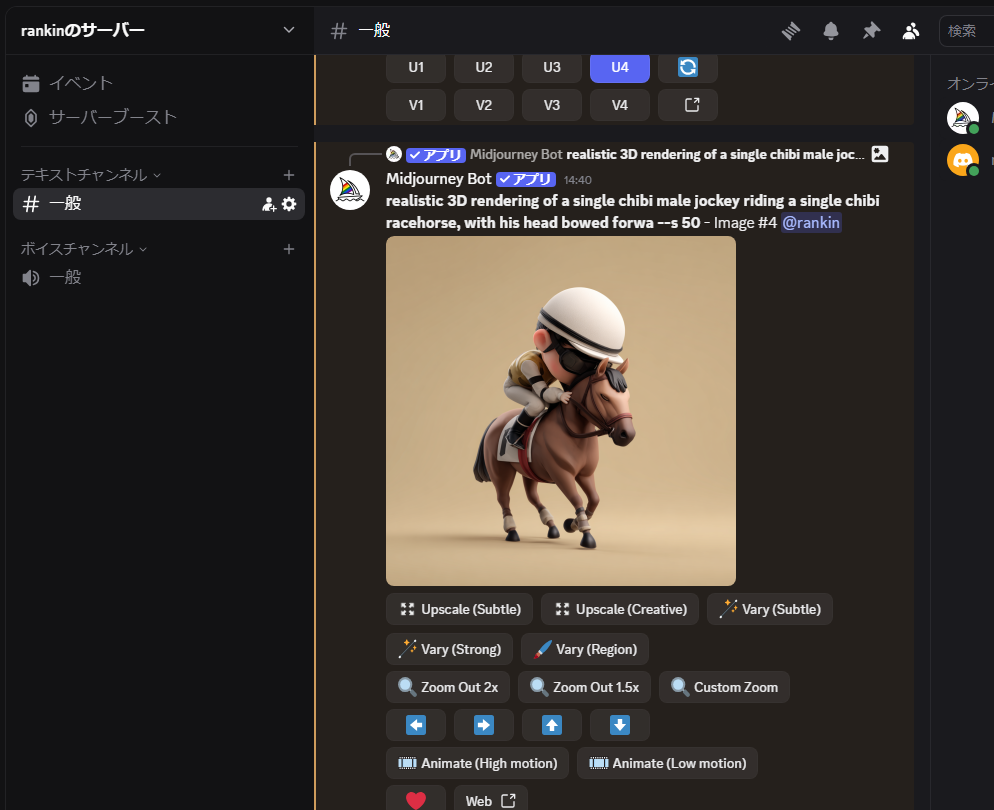Click the 検索 search field
The width and height of the screenshot is (994, 810).
(966, 31)
